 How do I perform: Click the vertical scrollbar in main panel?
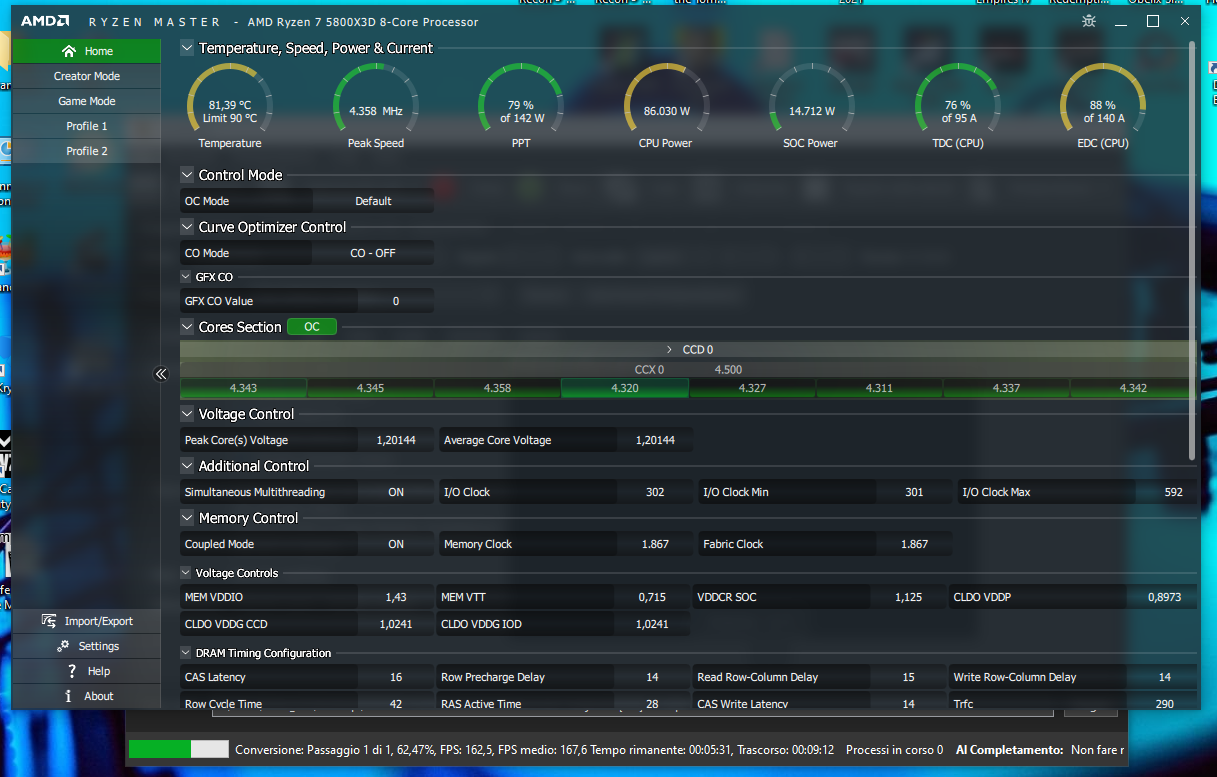pos(1192,250)
